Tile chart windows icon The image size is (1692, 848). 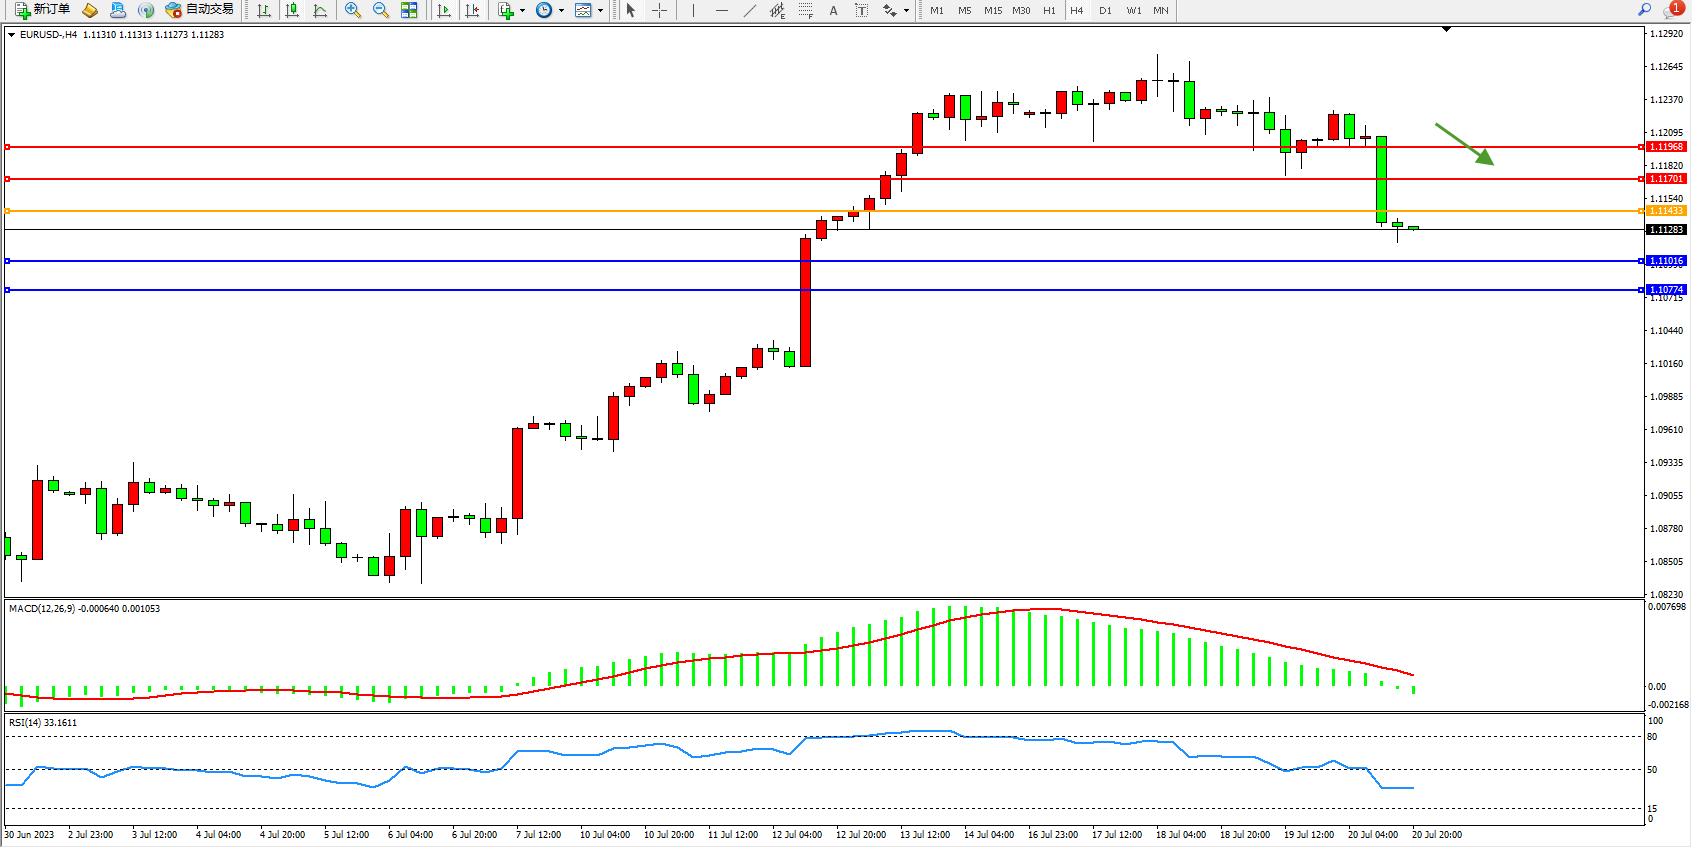[x=409, y=10]
